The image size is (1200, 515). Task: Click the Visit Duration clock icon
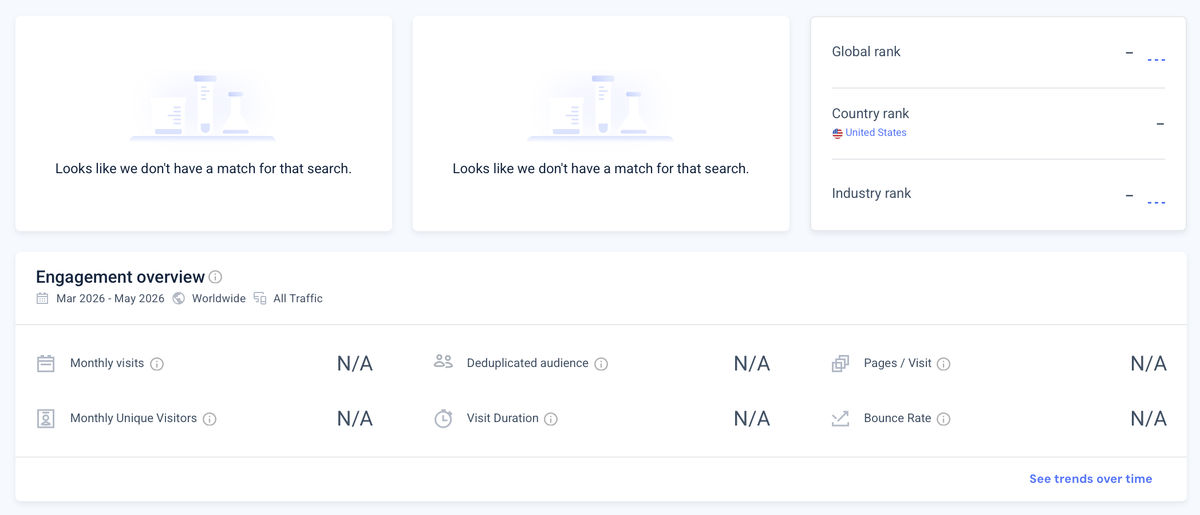coord(443,418)
